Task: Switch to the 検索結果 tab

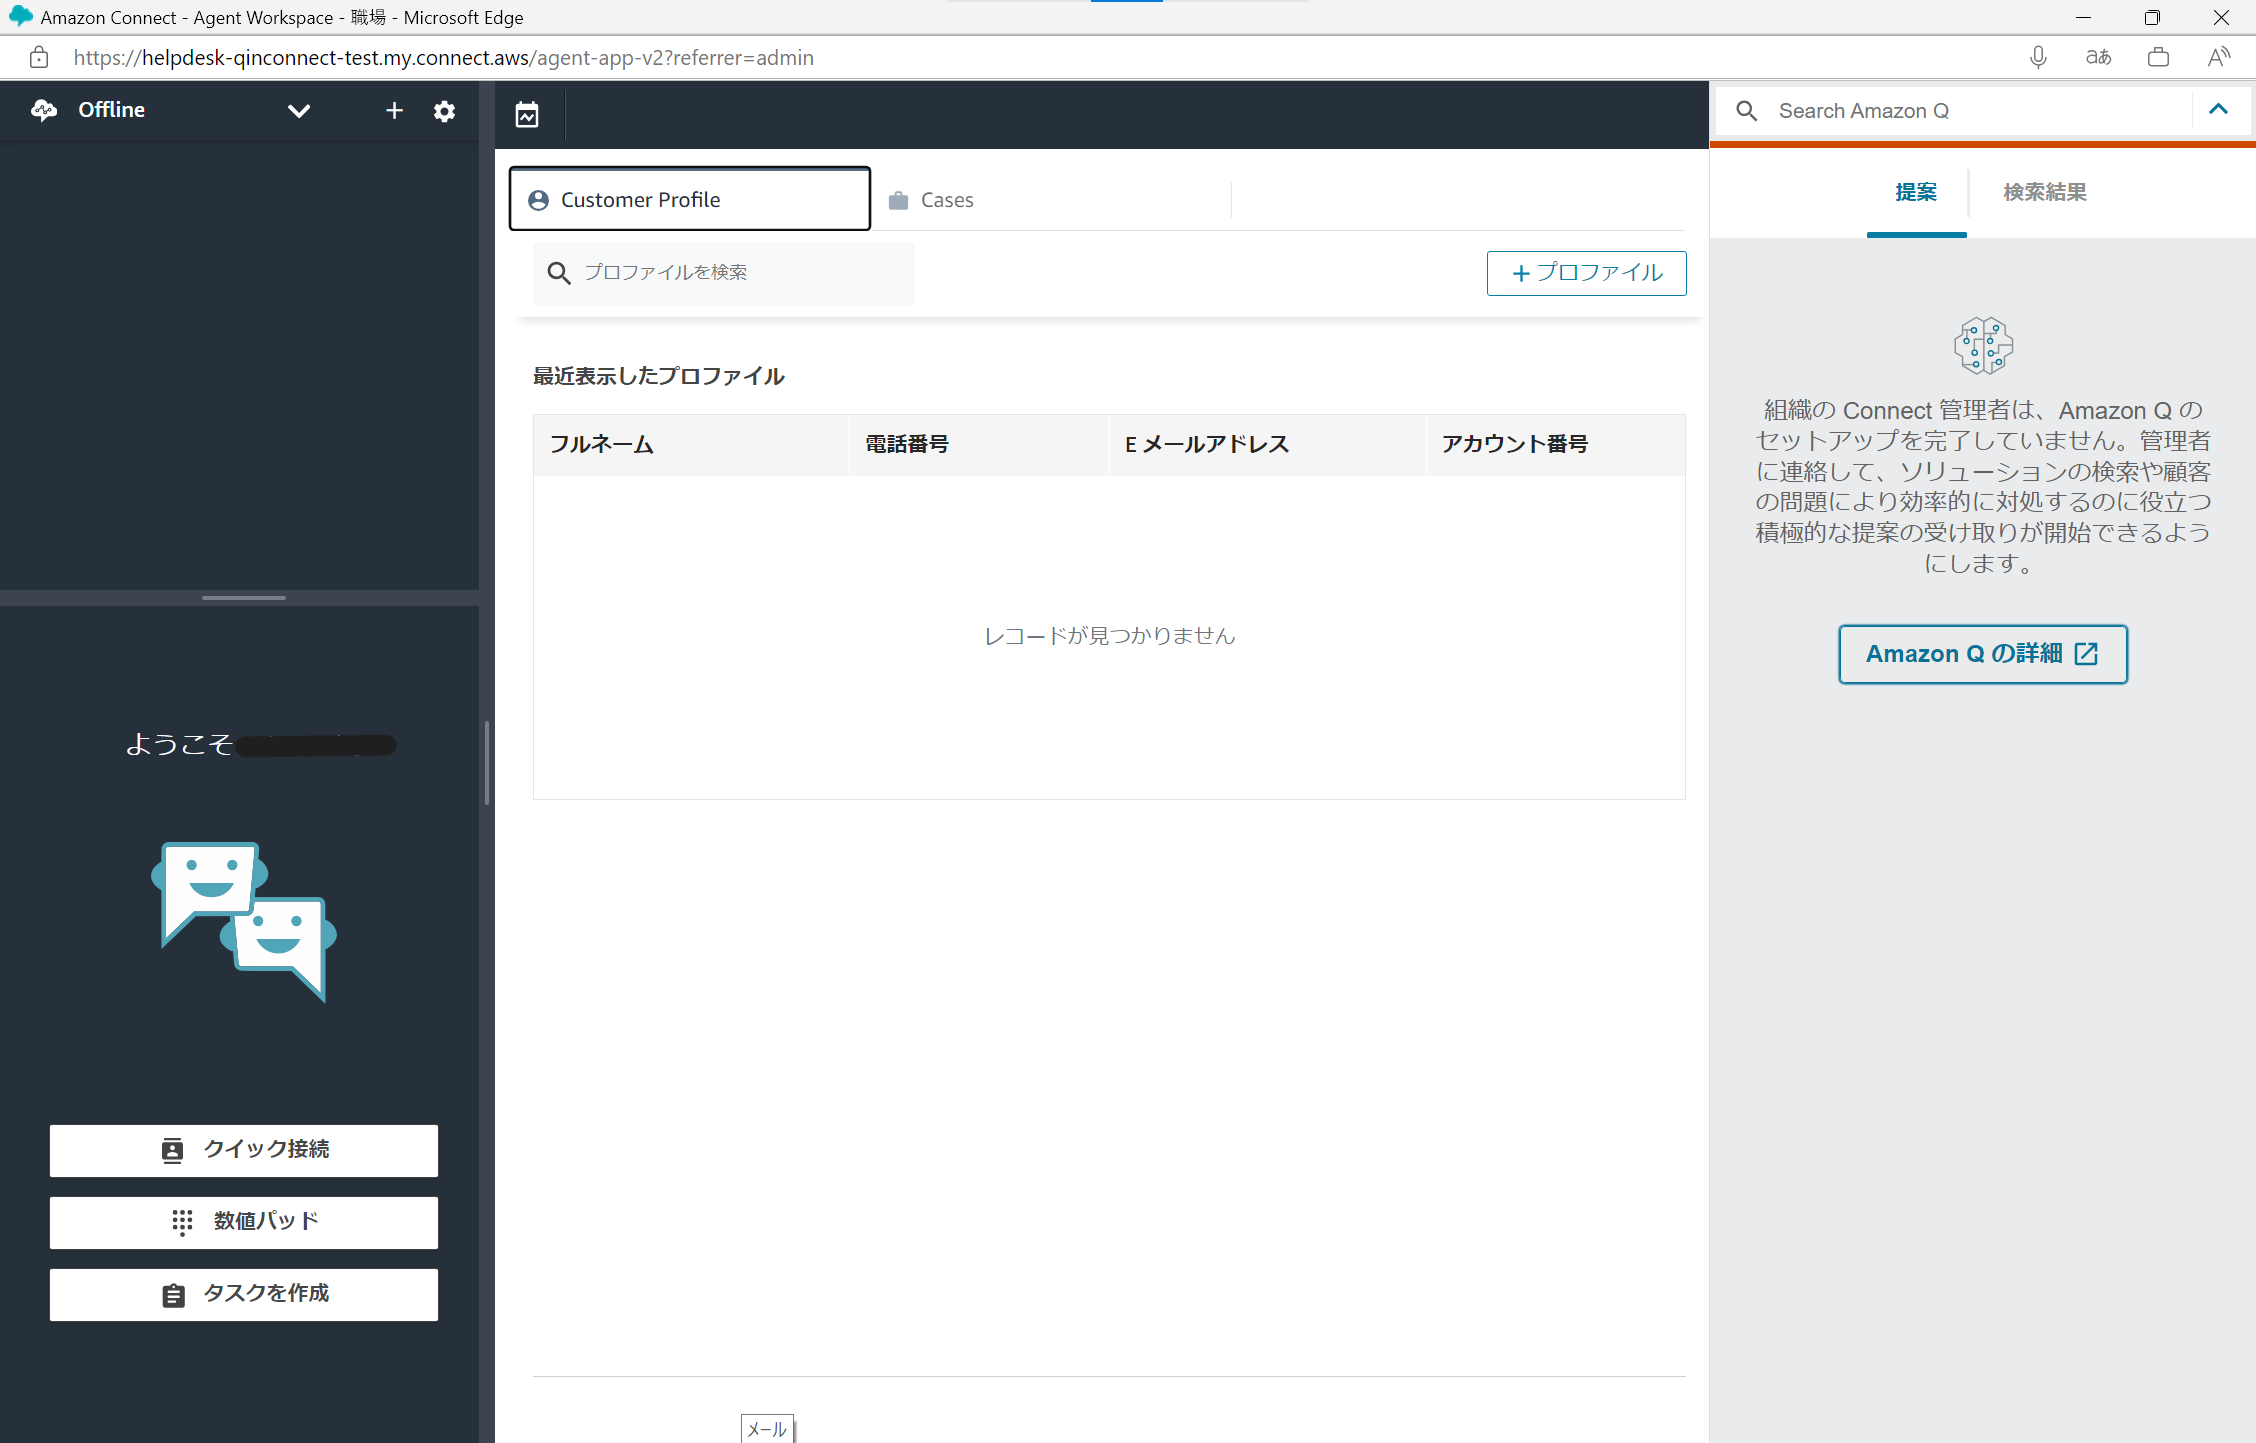Action: coord(2044,192)
